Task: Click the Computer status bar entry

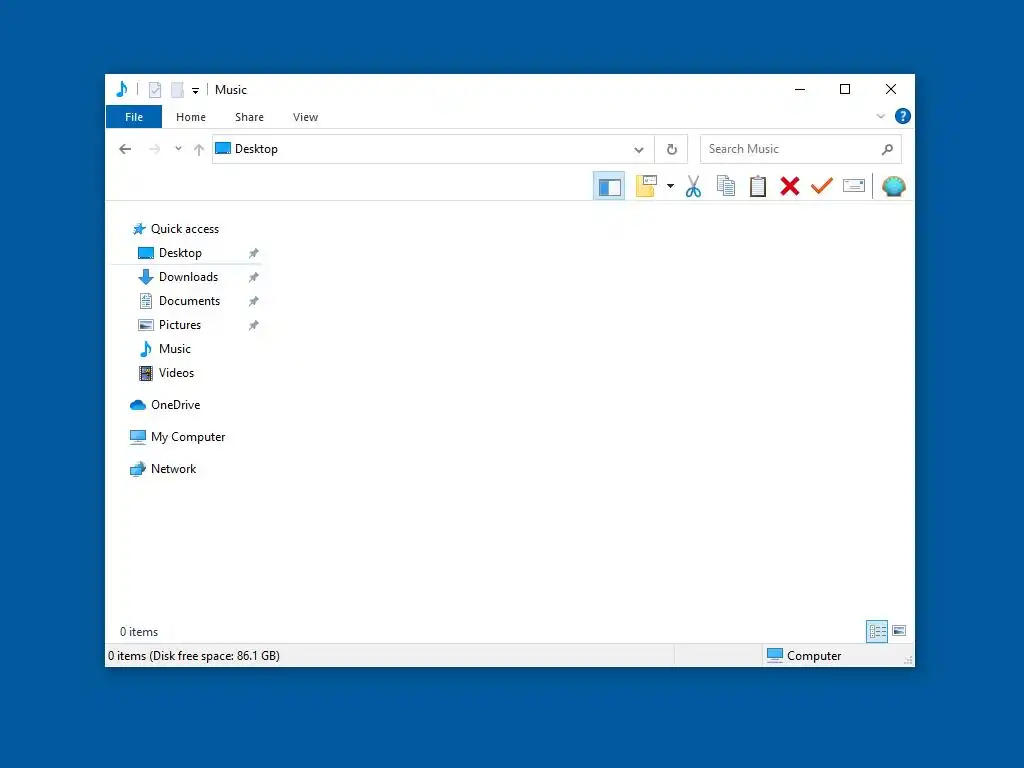Action: 804,656
